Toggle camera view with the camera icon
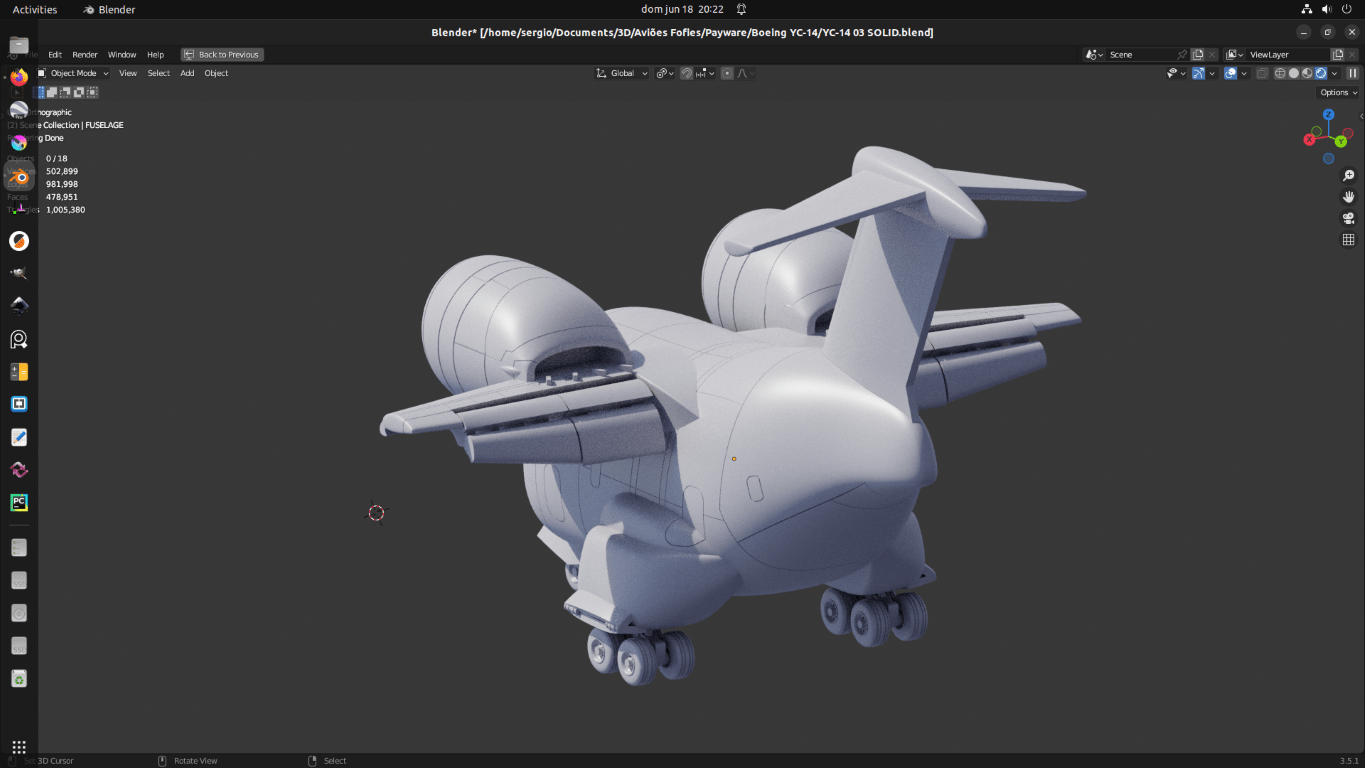The height and width of the screenshot is (768, 1365). point(1348,218)
